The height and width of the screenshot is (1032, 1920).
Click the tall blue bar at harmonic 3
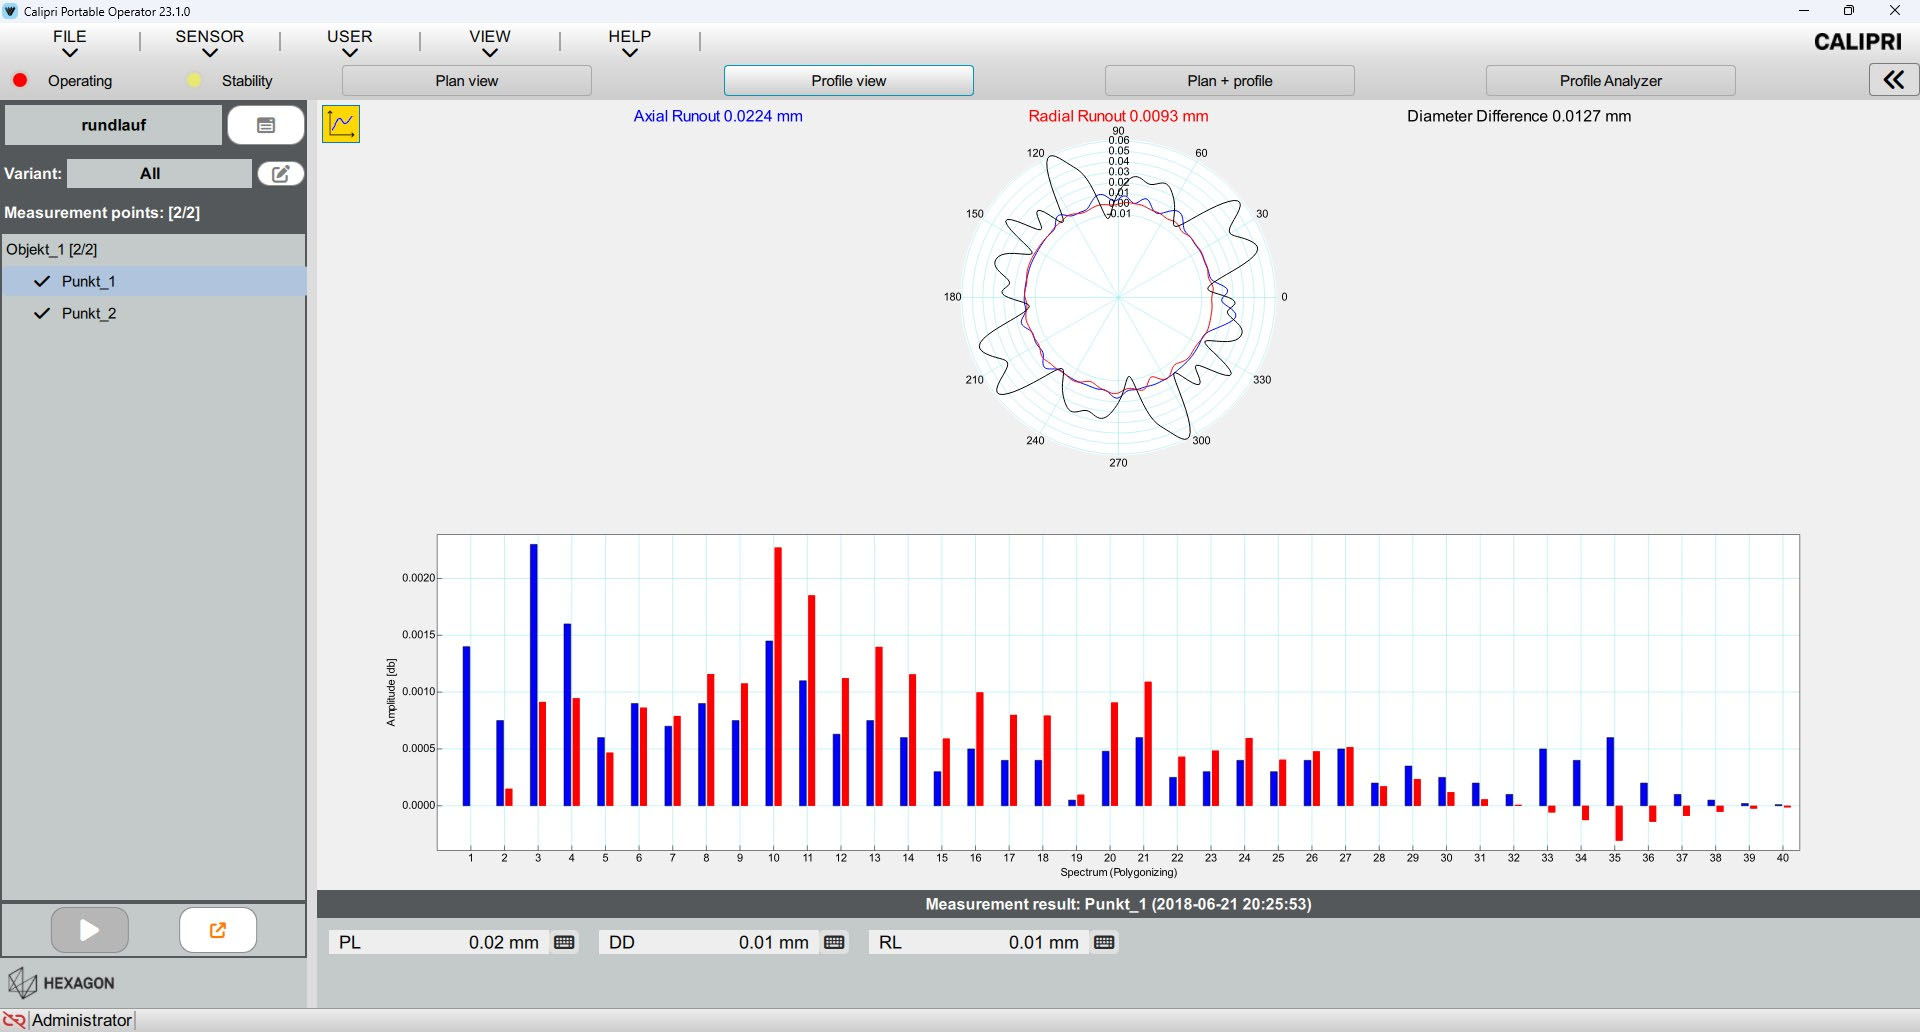tap(534, 675)
